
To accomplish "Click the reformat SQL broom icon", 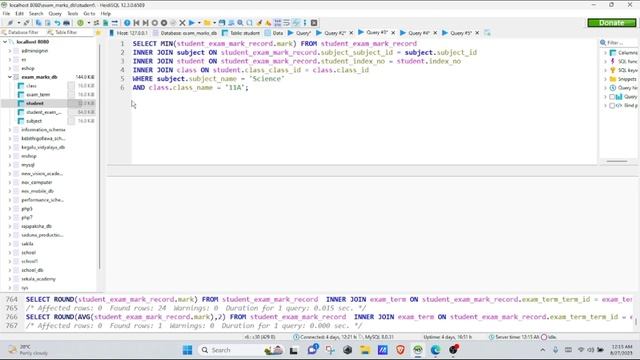I will [259, 23].
